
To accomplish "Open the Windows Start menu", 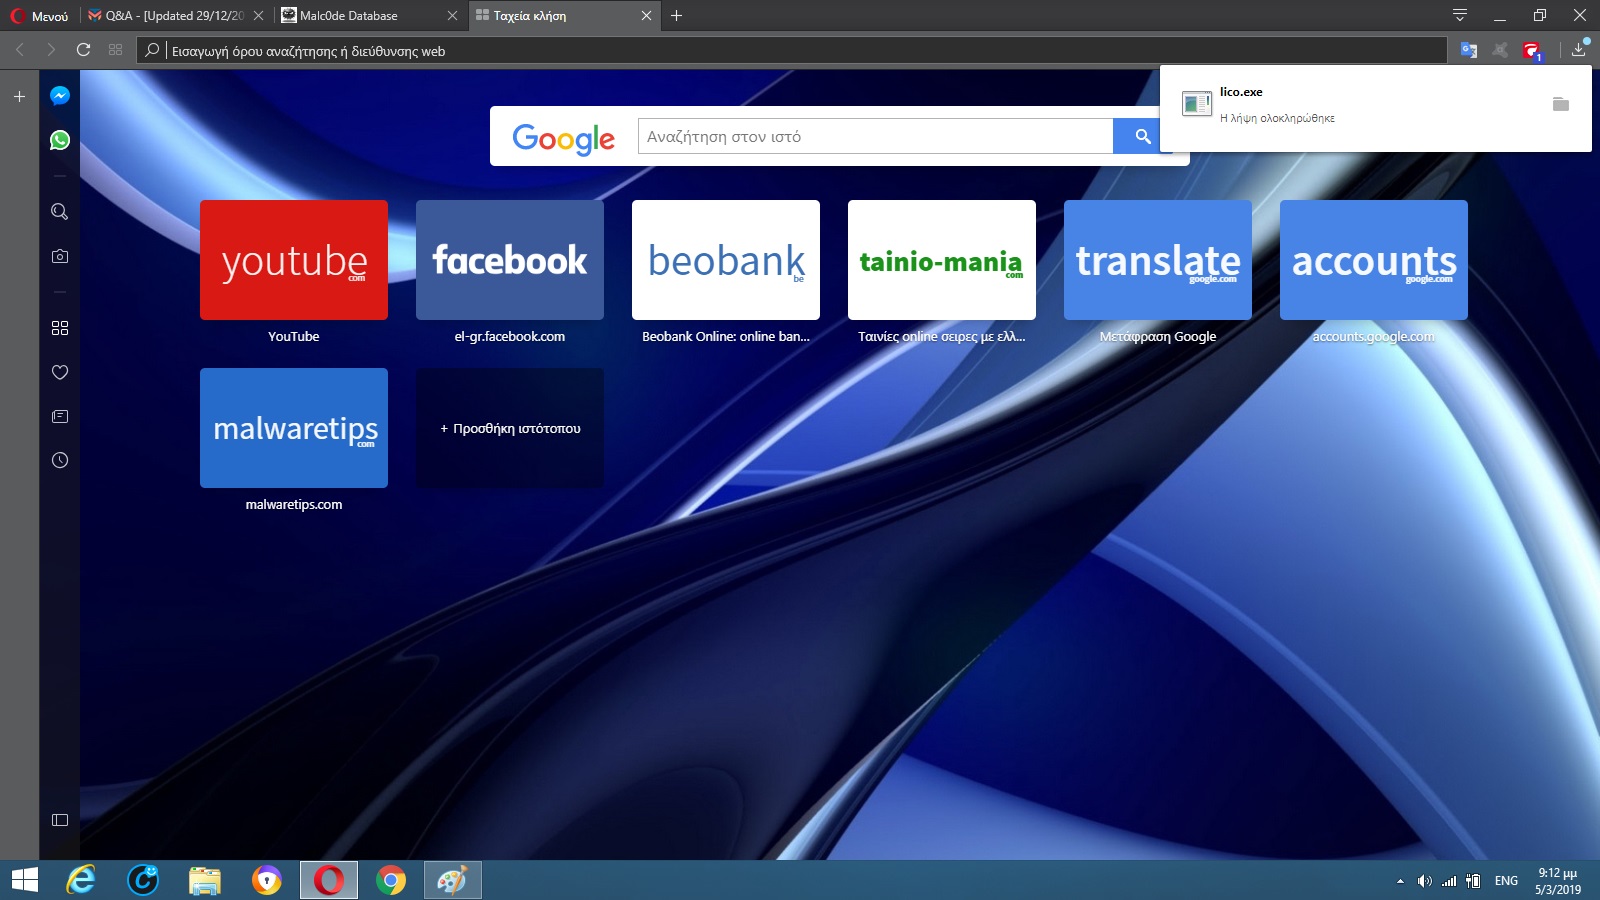I will point(24,880).
